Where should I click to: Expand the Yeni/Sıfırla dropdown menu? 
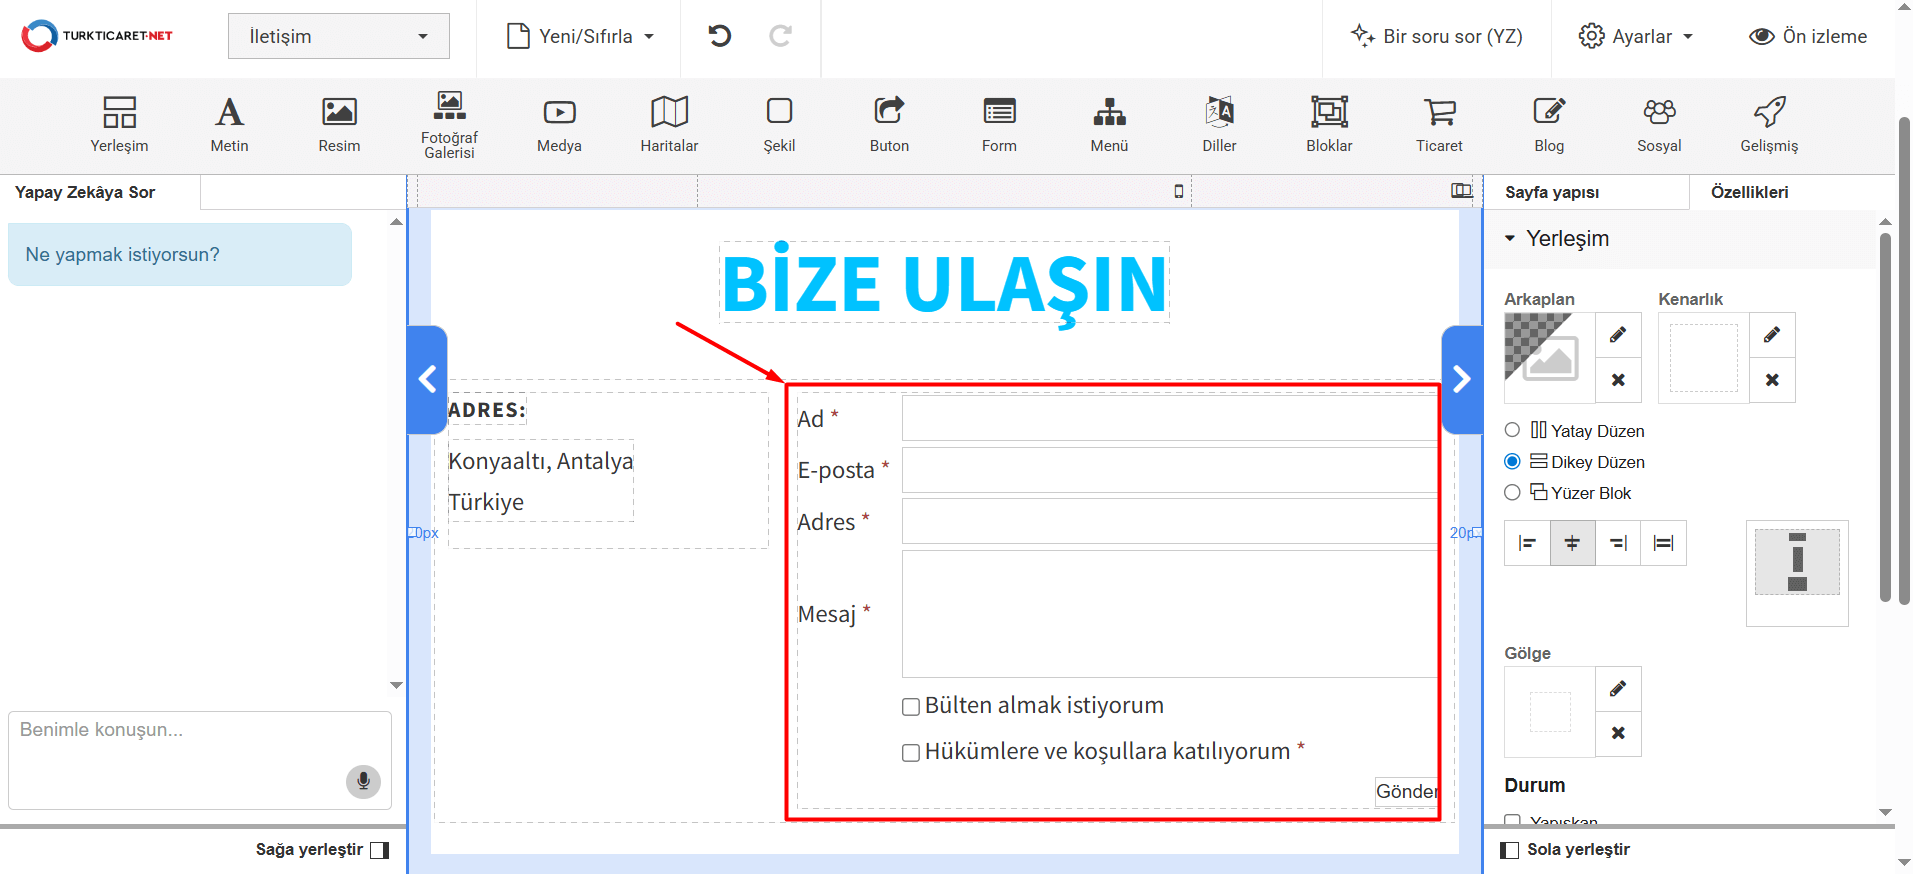click(x=581, y=37)
